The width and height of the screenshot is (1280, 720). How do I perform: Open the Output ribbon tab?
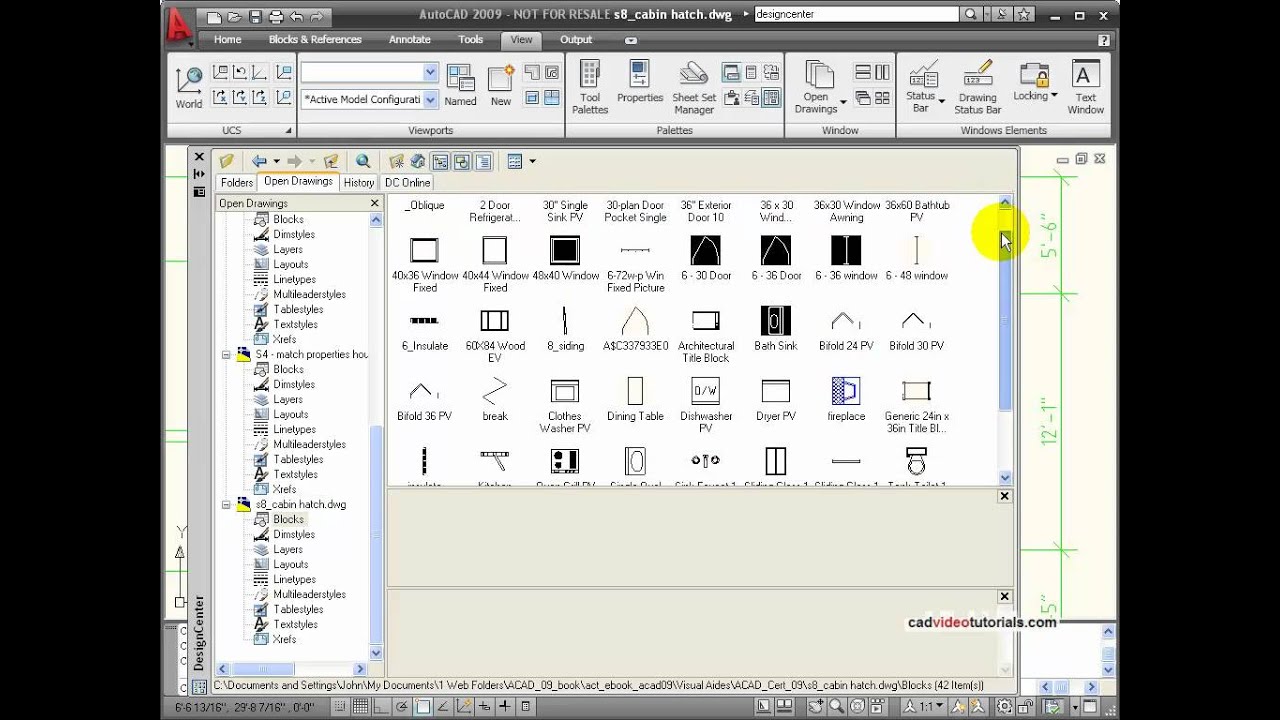click(x=576, y=40)
